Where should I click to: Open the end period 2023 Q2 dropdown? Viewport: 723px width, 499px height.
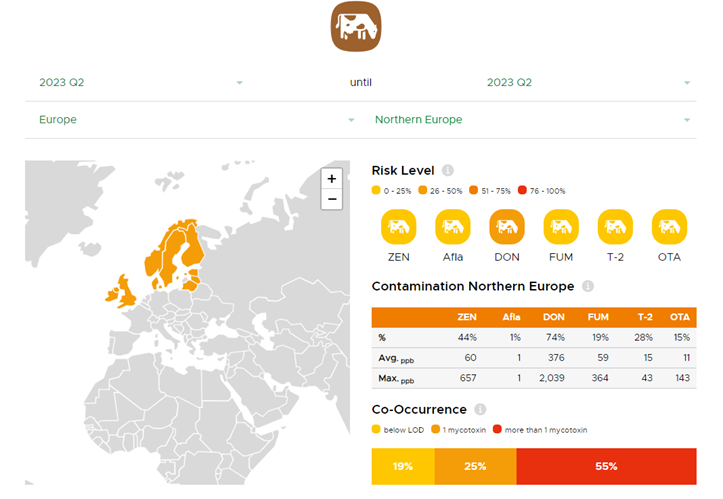point(588,83)
